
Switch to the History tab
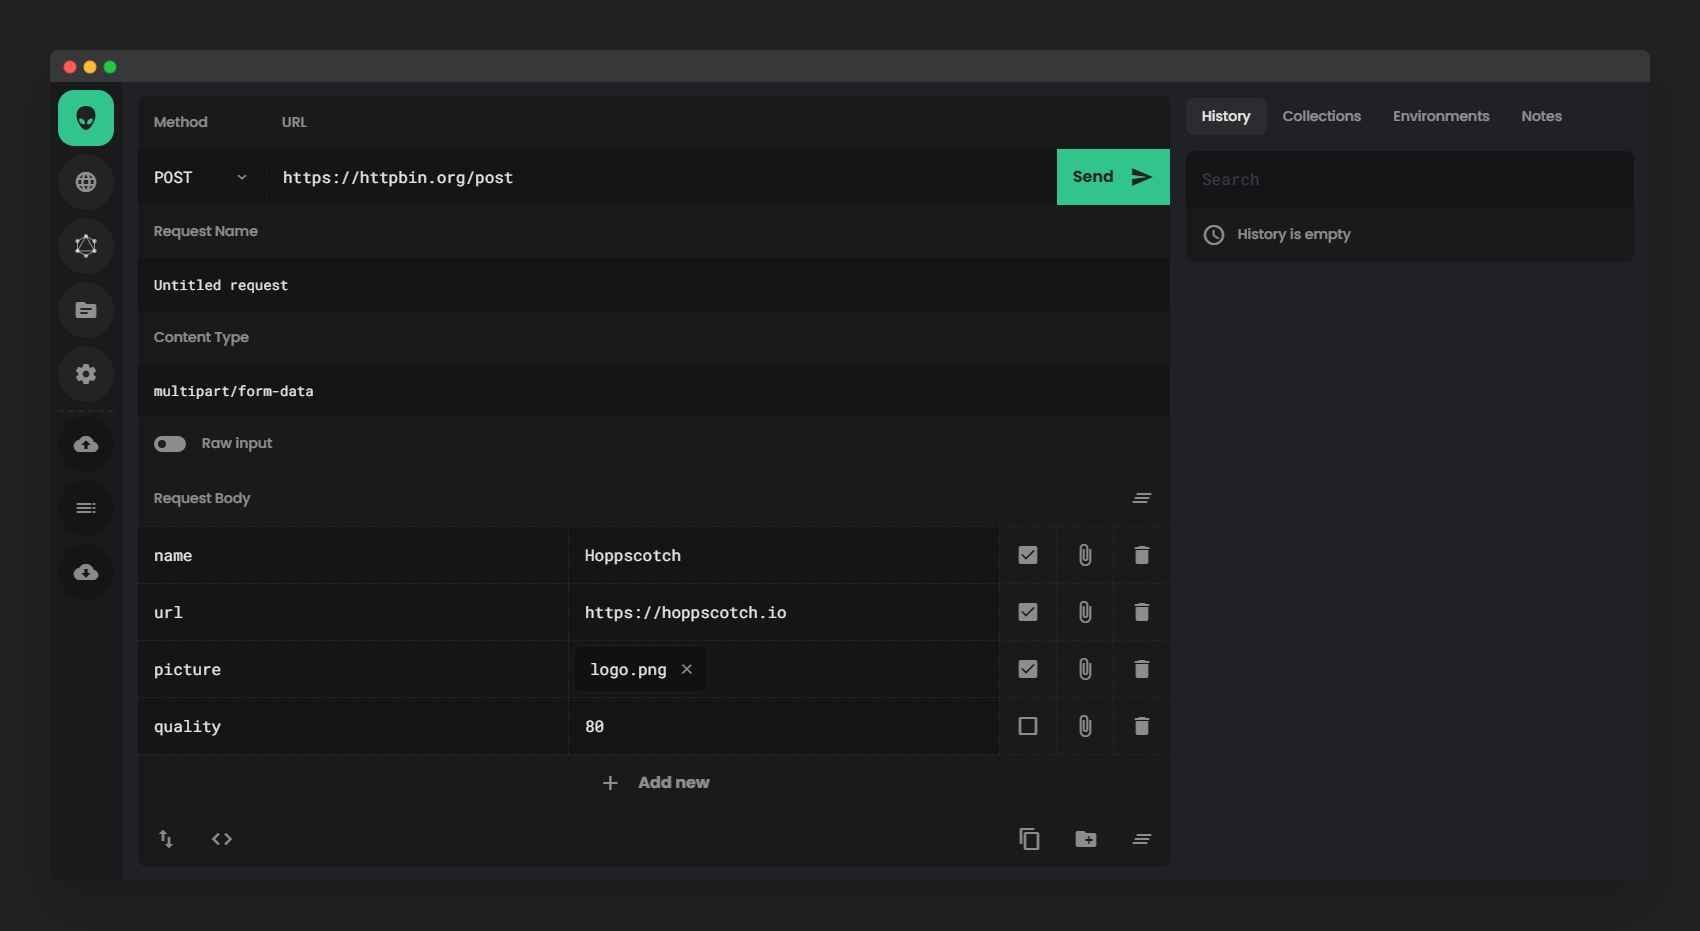[x=1226, y=116]
